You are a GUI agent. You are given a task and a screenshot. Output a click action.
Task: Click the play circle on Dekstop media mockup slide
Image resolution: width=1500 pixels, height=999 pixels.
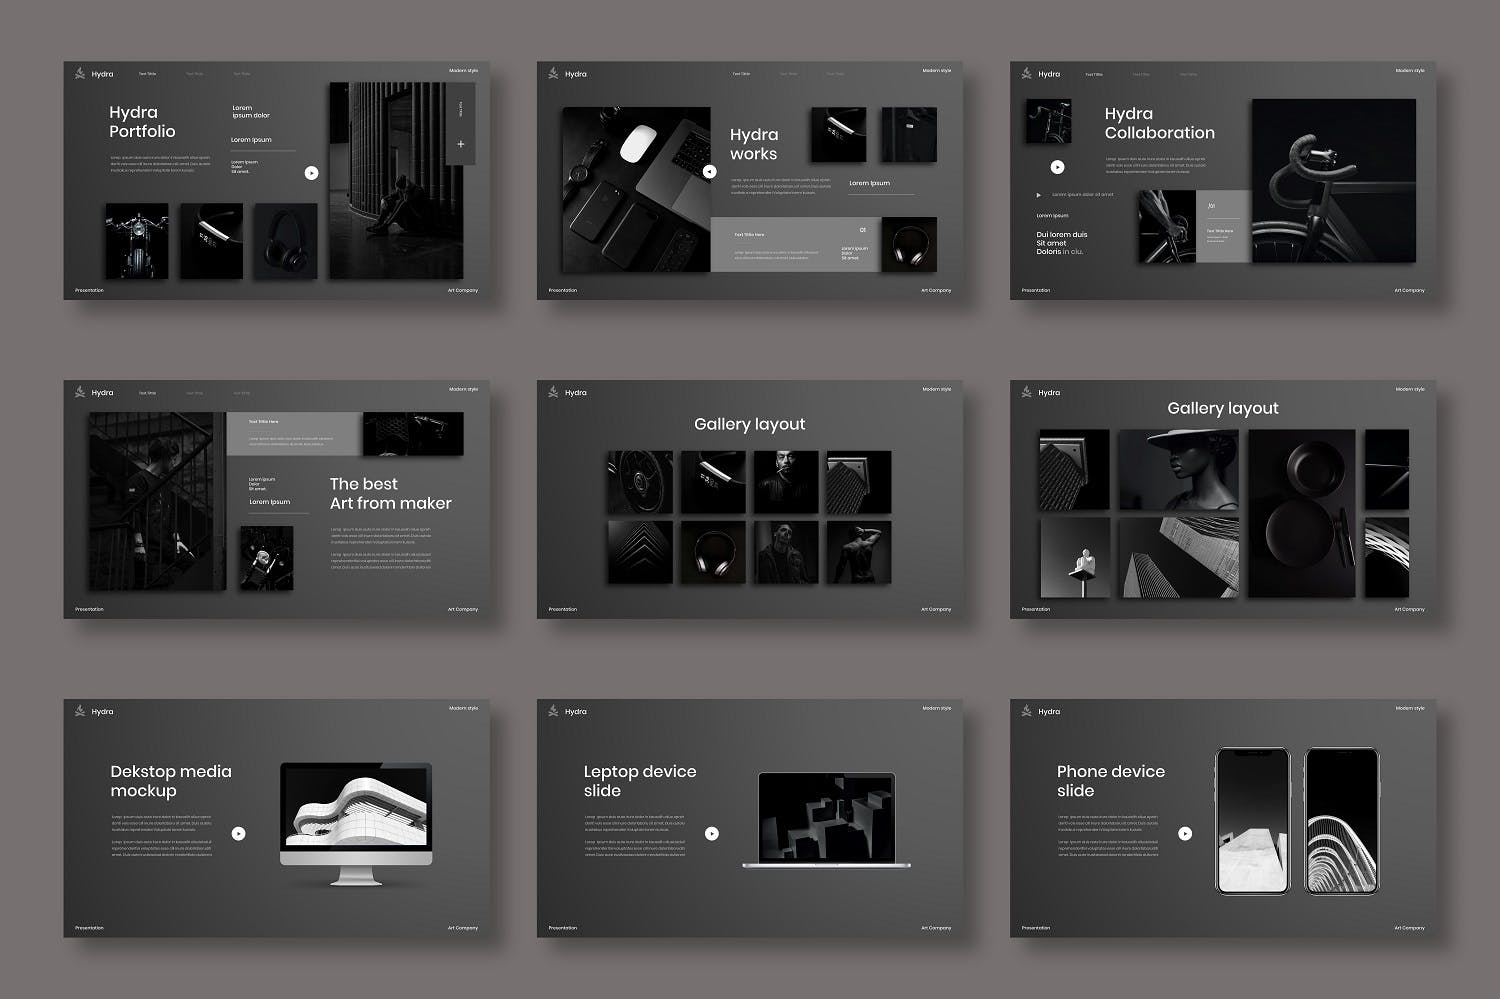tap(238, 833)
